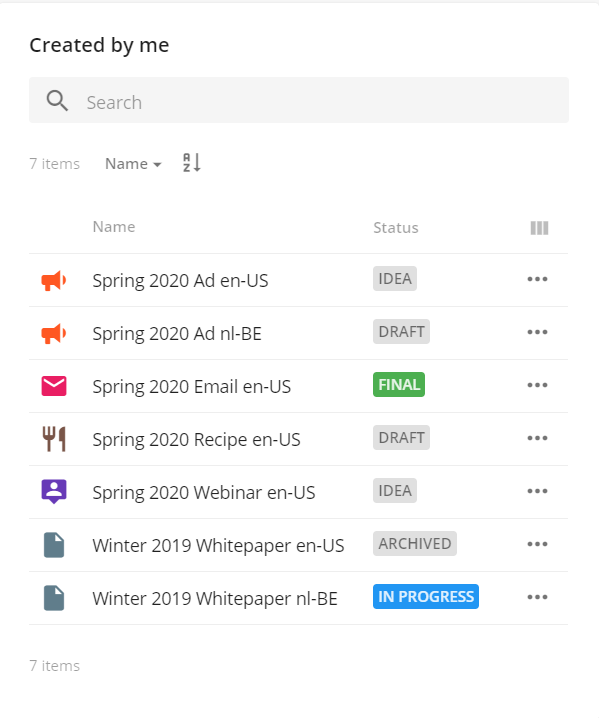Open more options for Spring 2020 Ad en-US
The image size is (599, 718).
(x=537, y=279)
